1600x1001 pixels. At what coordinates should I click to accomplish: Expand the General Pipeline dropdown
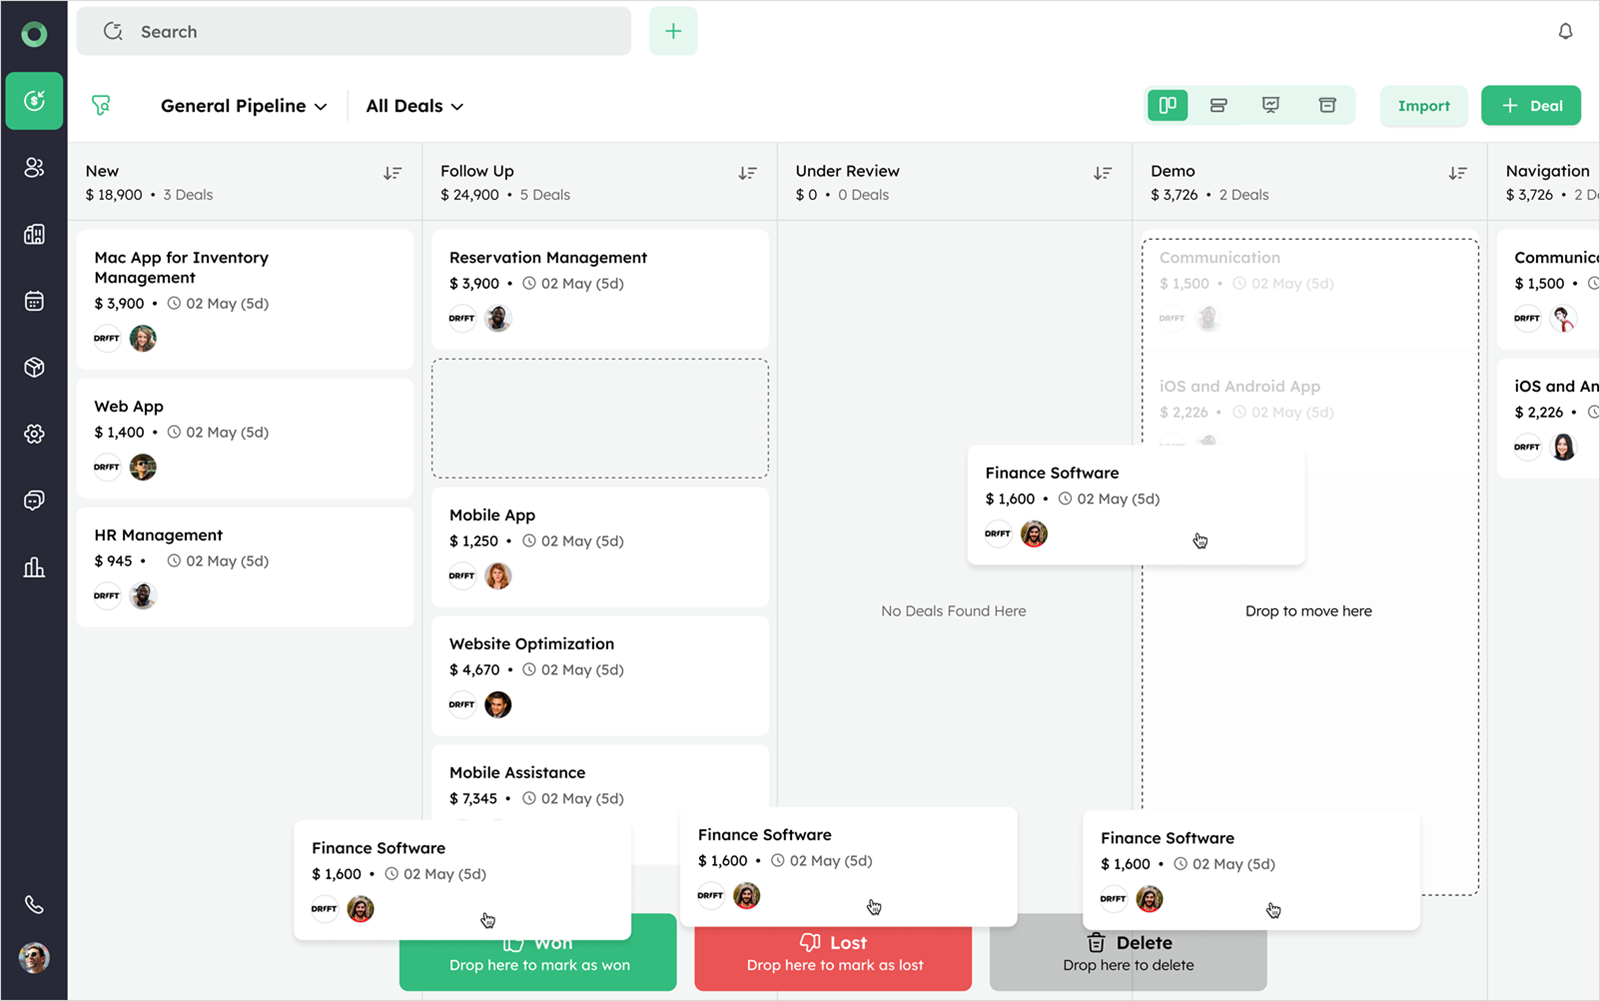243,106
